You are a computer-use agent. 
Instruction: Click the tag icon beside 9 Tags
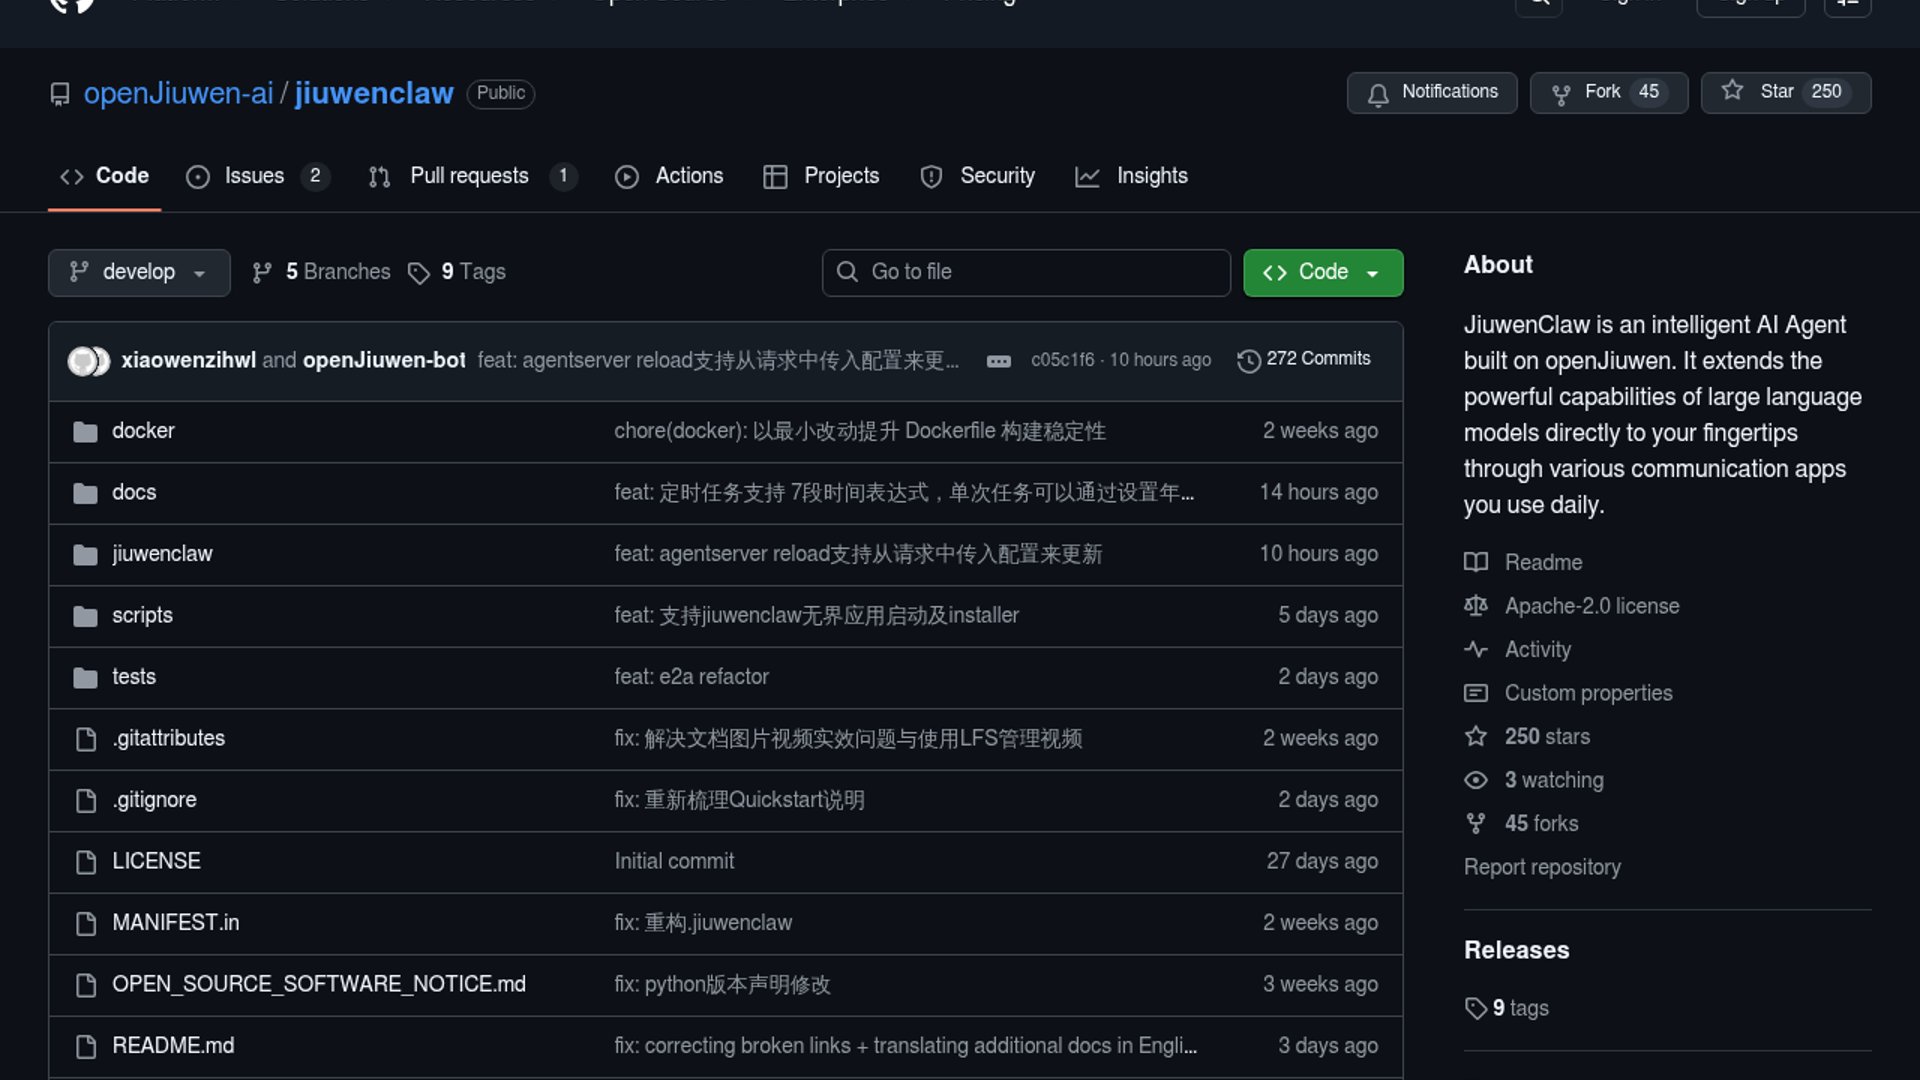(x=419, y=273)
